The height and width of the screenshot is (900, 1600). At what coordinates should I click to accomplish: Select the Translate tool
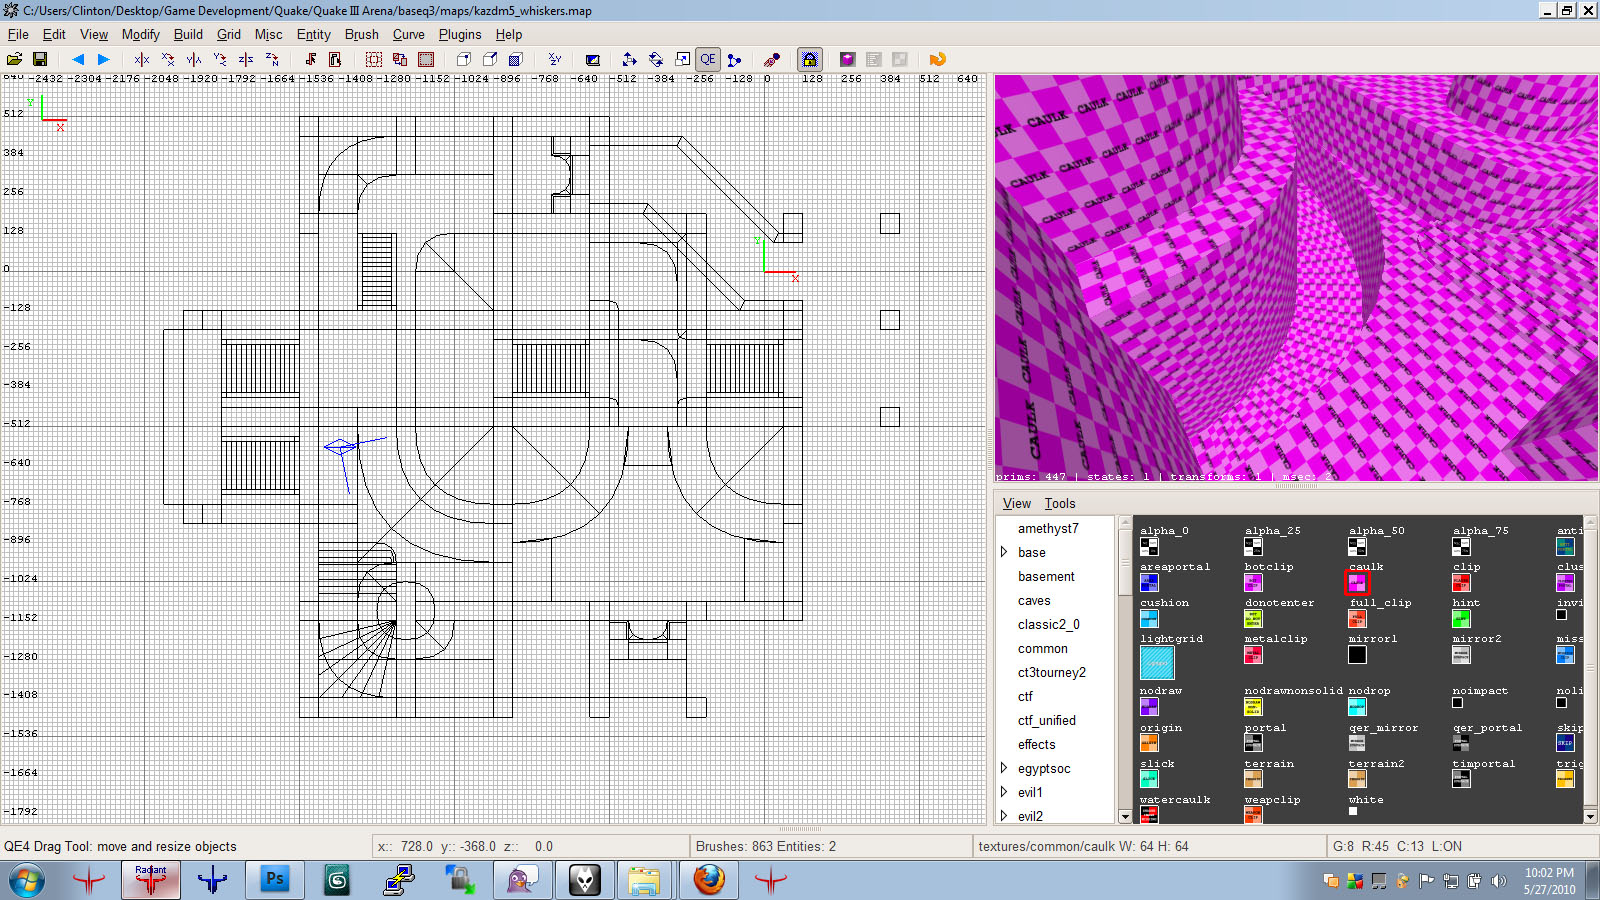630,60
